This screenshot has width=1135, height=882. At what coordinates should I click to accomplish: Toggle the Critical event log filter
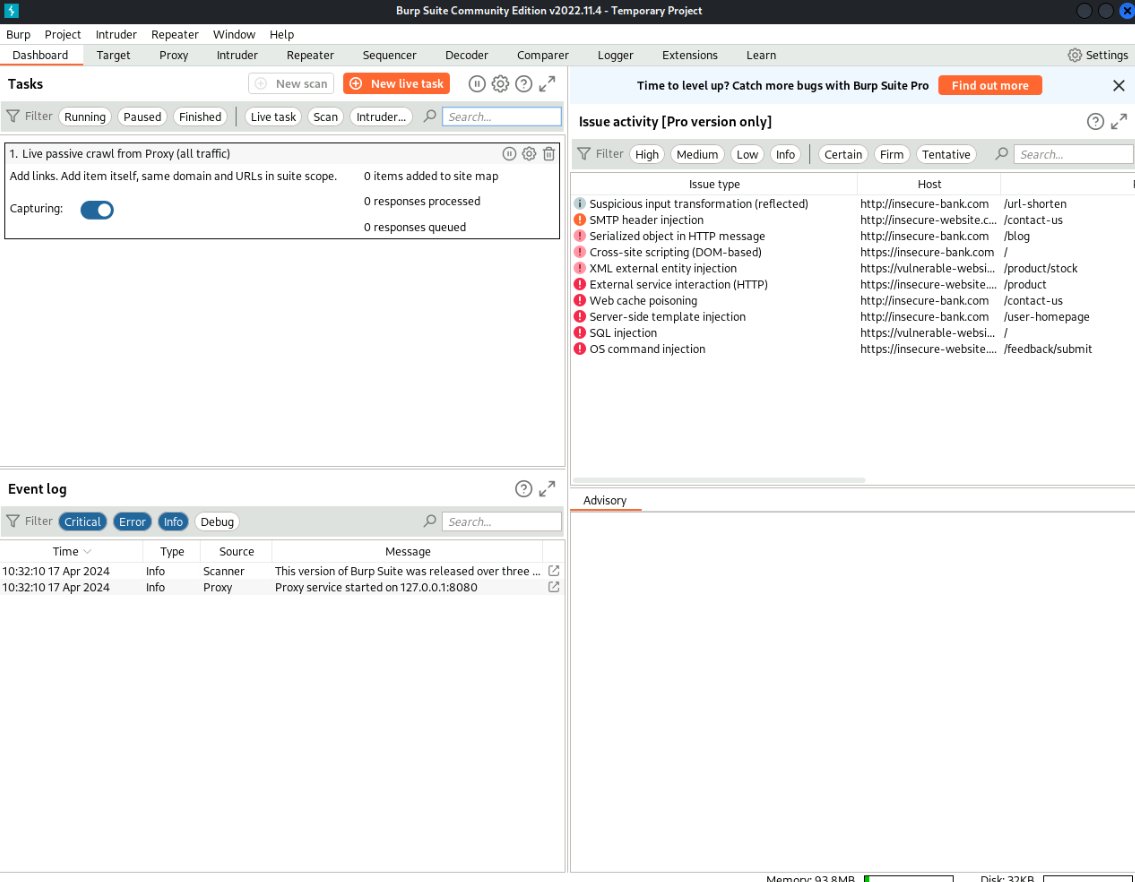tap(83, 521)
